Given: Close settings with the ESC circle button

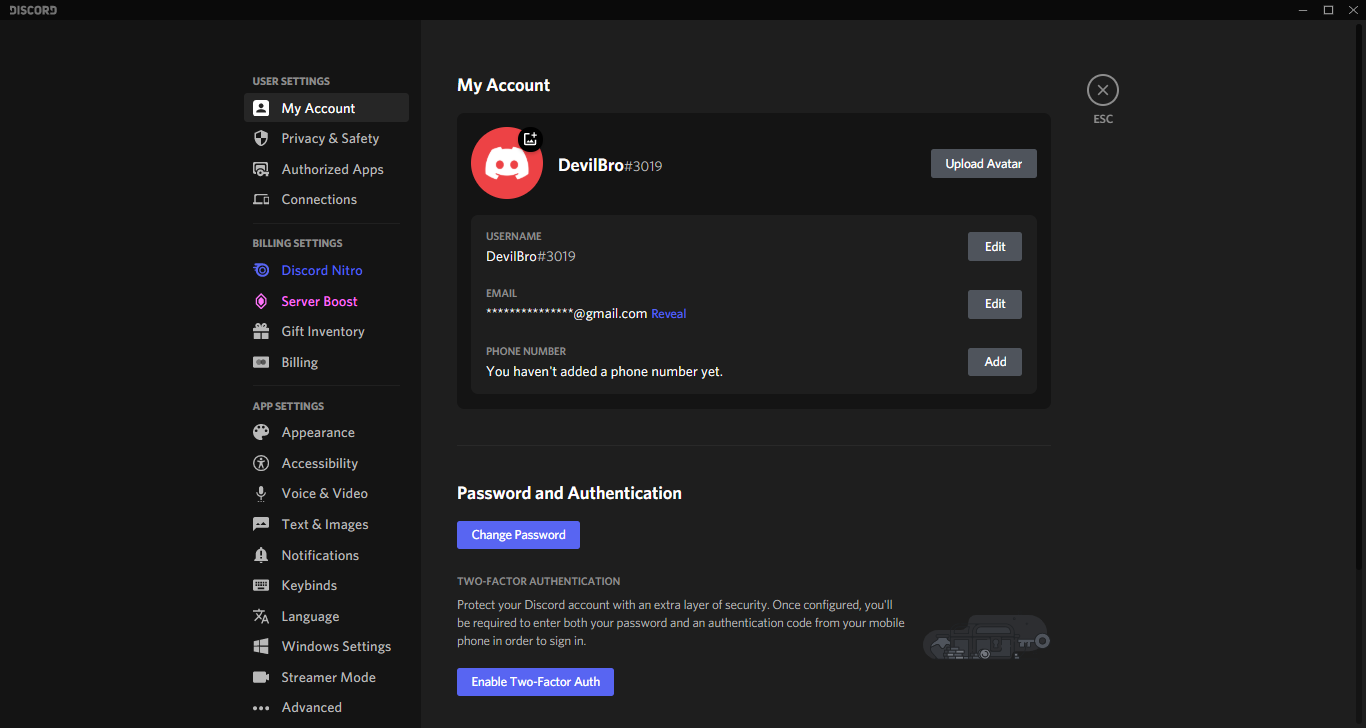Looking at the screenshot, I should (x=1103, y=90).
